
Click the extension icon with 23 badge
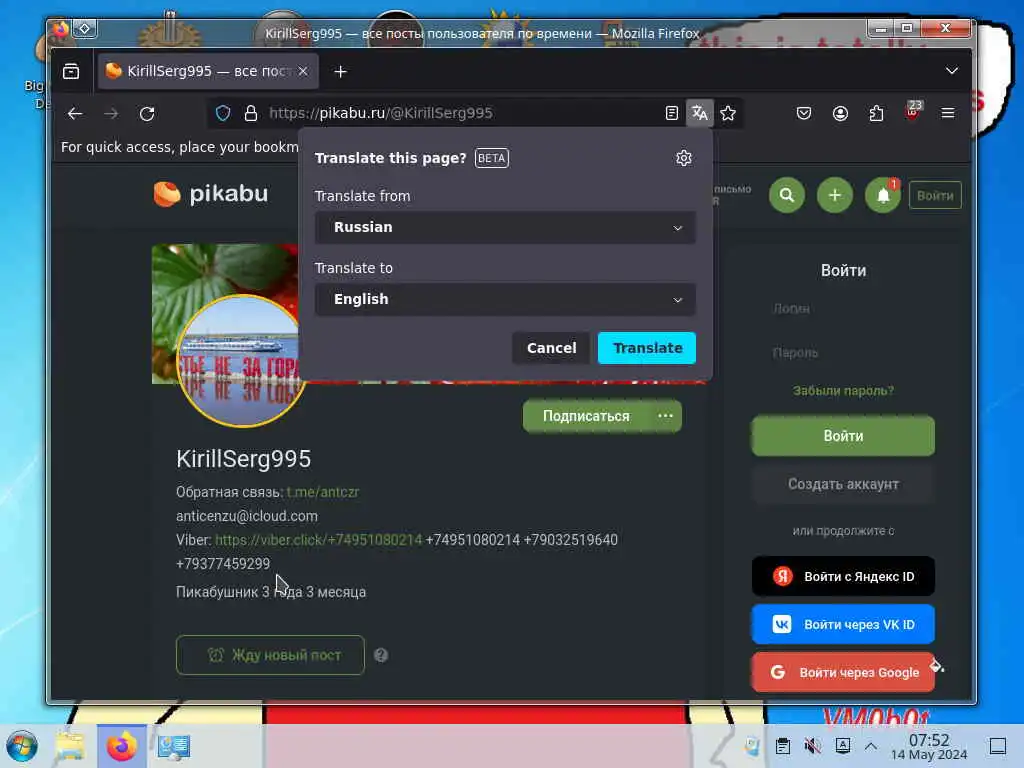(913, 112)
